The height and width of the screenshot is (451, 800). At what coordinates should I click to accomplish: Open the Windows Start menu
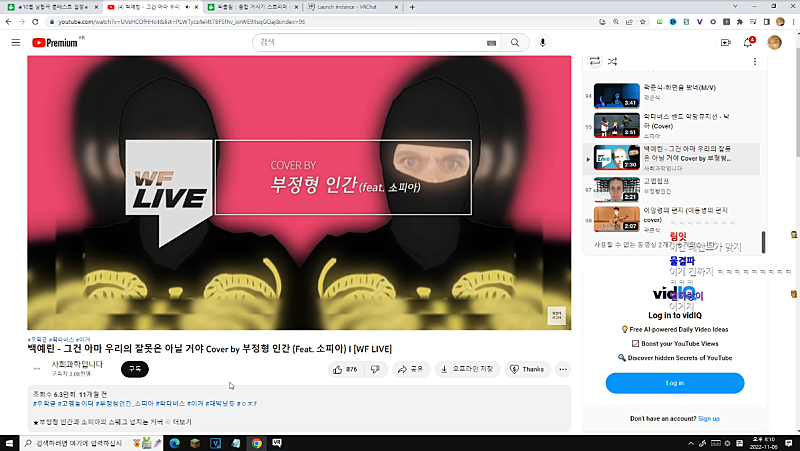(x=9, y=443)
